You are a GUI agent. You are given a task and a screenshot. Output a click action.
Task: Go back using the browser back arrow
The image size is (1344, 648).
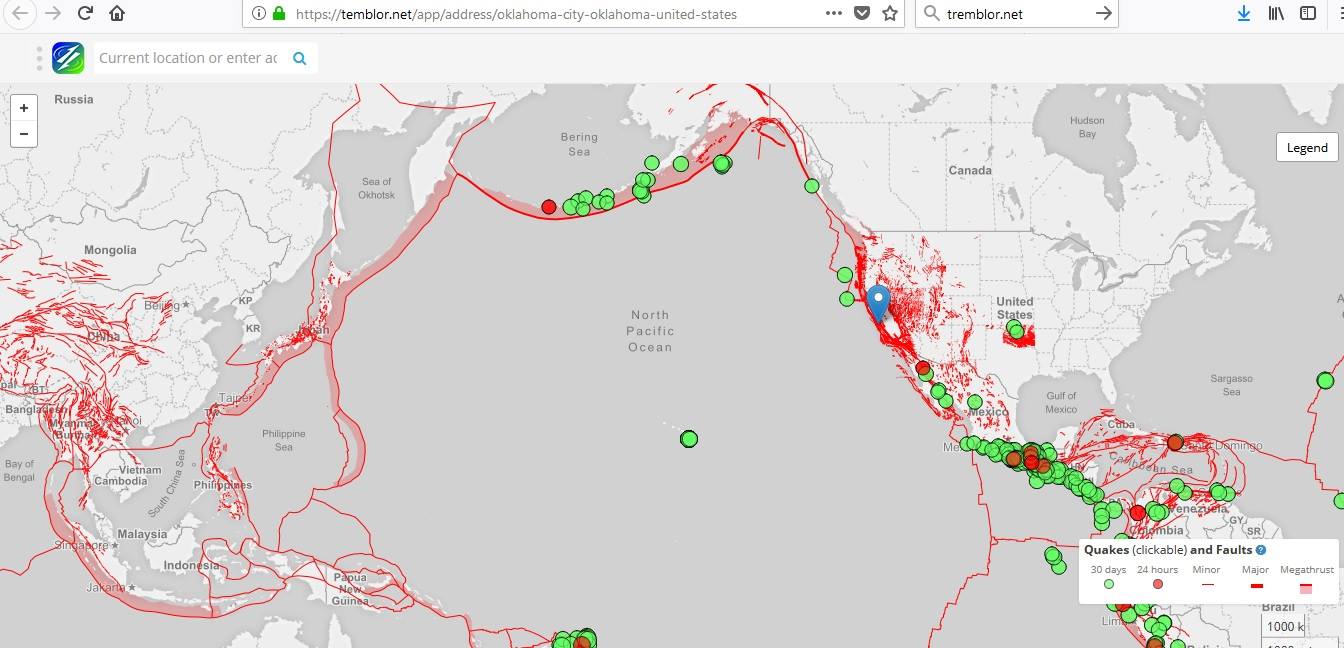[x=20, y=13]
